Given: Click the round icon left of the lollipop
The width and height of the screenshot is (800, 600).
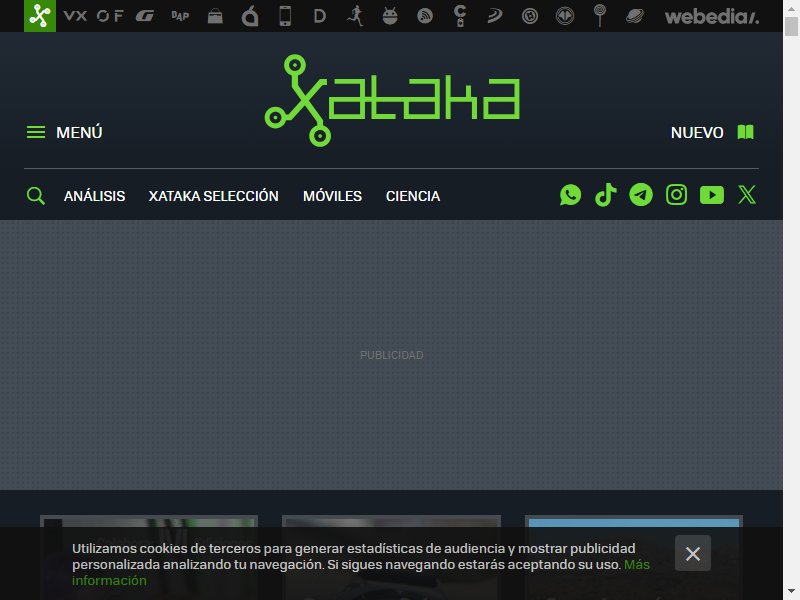Looking at the screenshot, I should [x=565, y=16].
